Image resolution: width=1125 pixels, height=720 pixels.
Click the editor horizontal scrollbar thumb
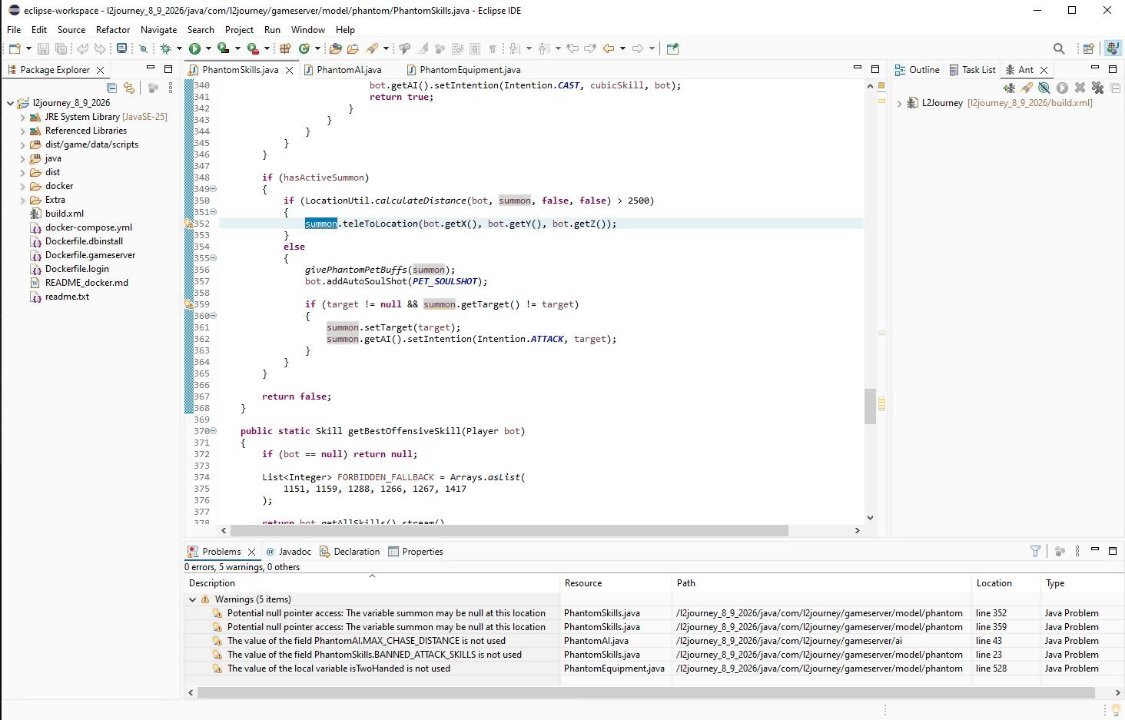509,531
